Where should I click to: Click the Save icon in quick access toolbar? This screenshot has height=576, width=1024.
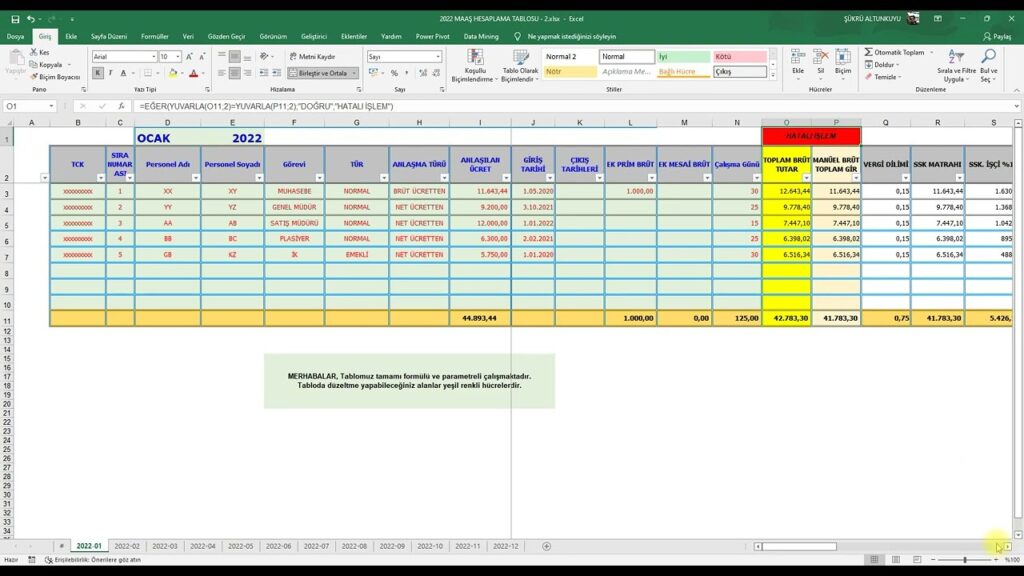(15, 19)
